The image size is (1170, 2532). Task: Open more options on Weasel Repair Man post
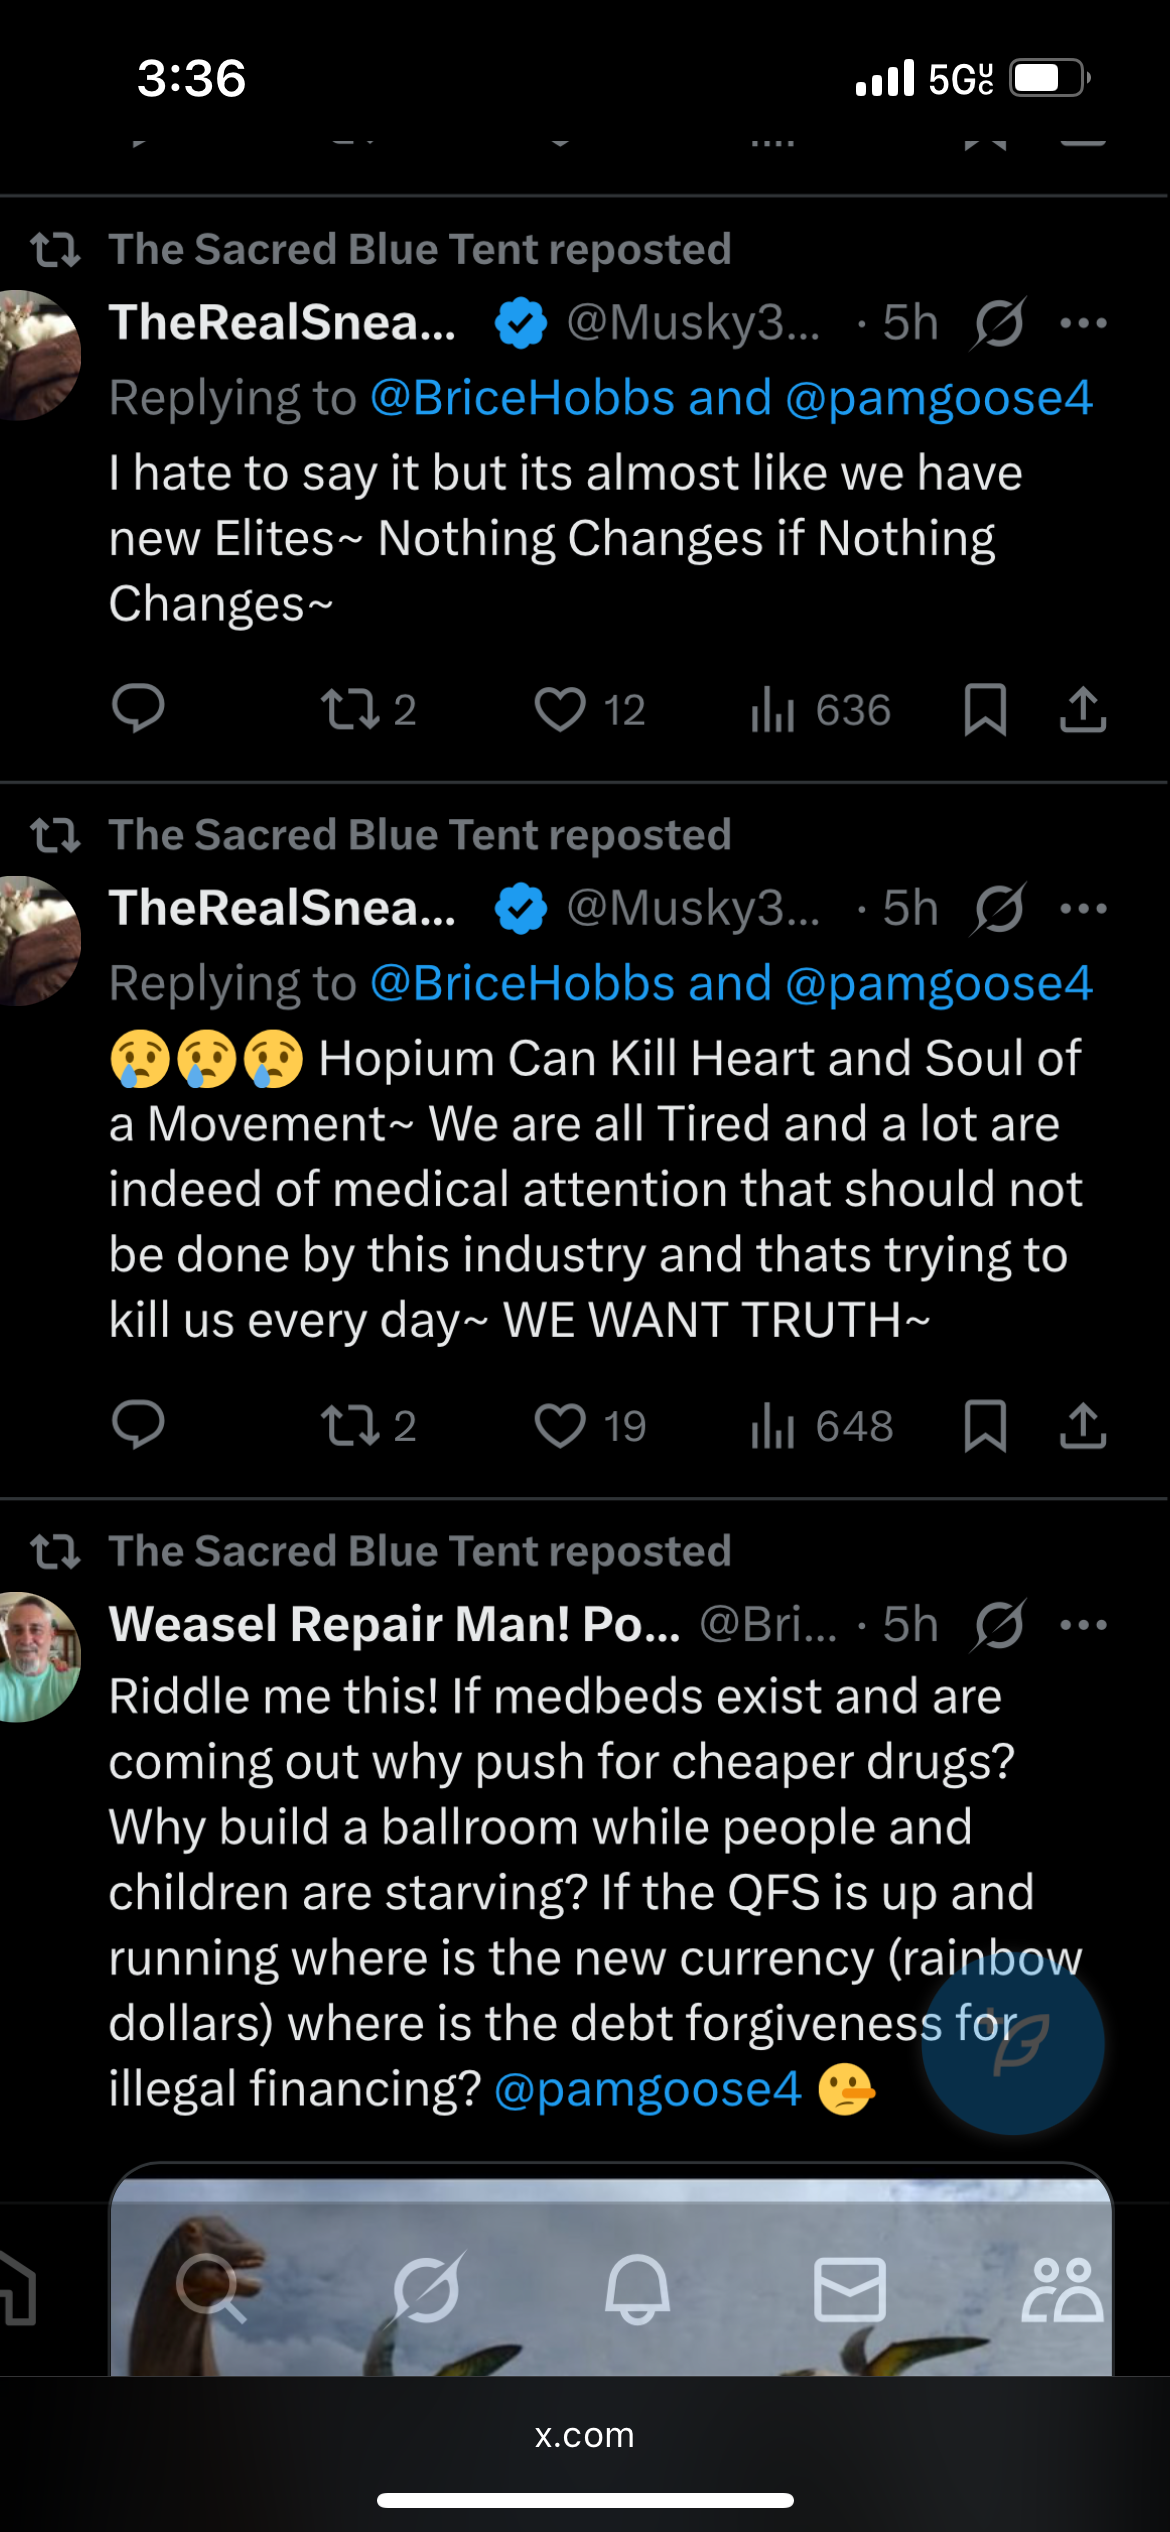pyautogui.click(x=1083, y=1625)
